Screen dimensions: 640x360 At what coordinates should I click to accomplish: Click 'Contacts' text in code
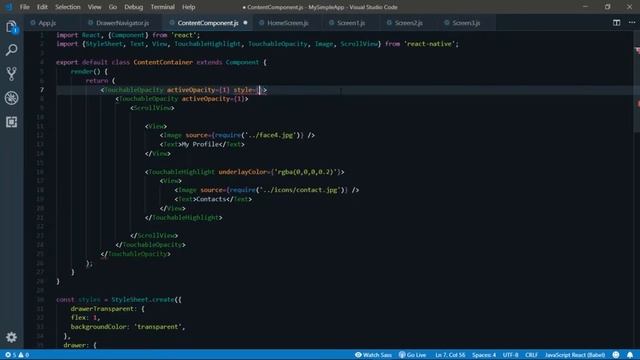[x=211, y=199]
